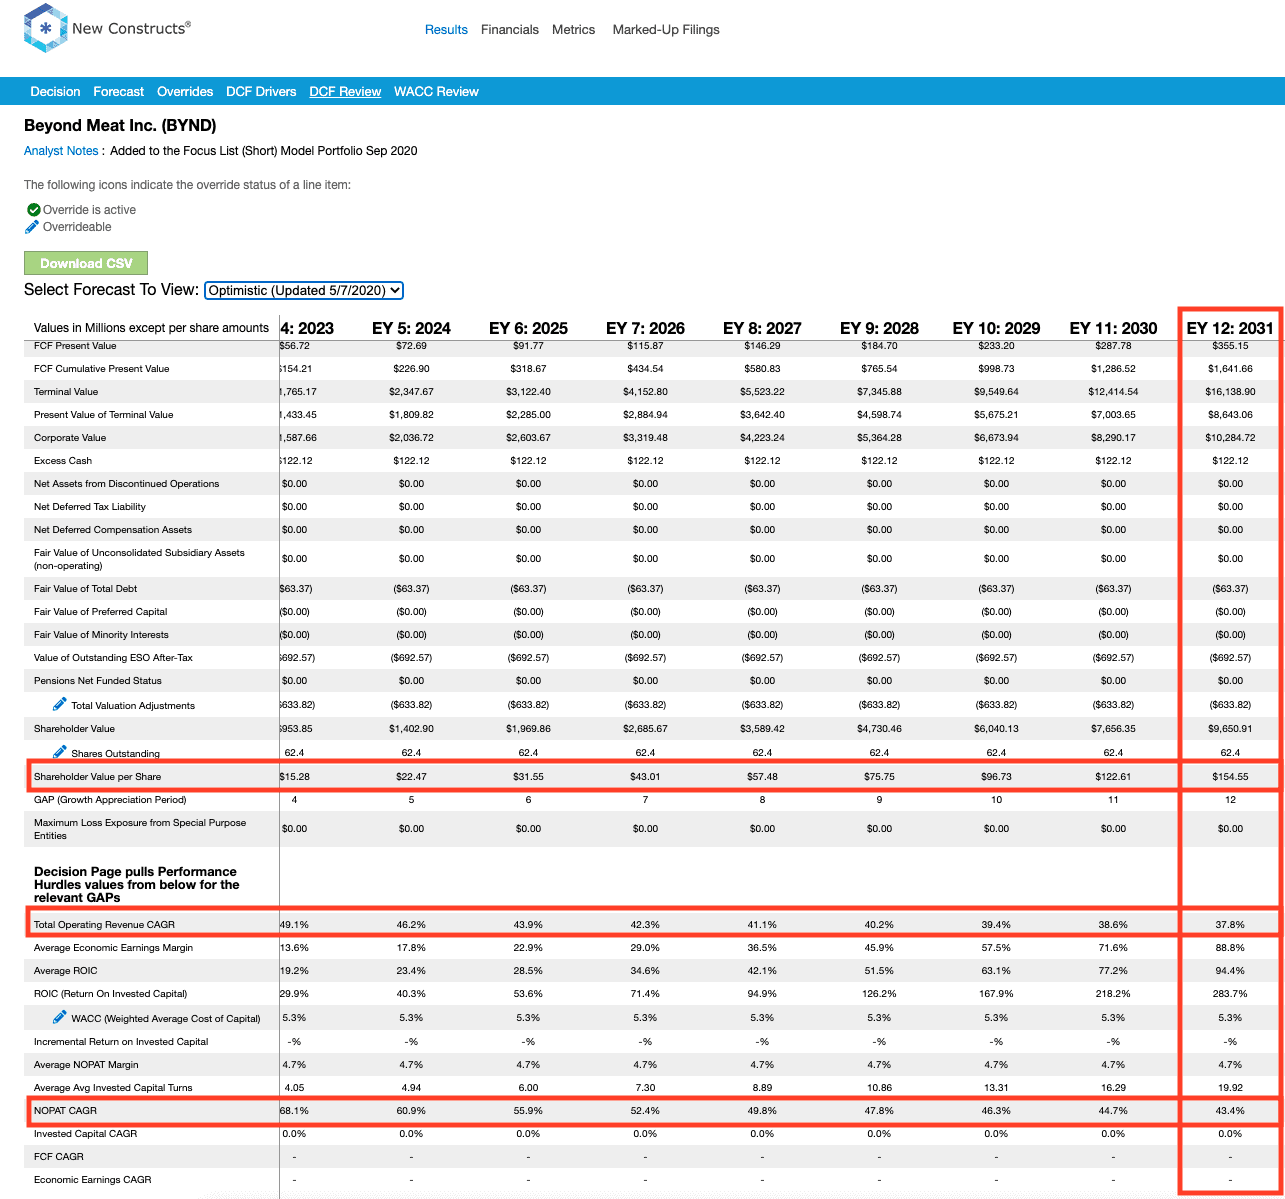Select the WACC Review sub-tab
Screen dimensions: 1285x1199
click(x=436, y=91)
